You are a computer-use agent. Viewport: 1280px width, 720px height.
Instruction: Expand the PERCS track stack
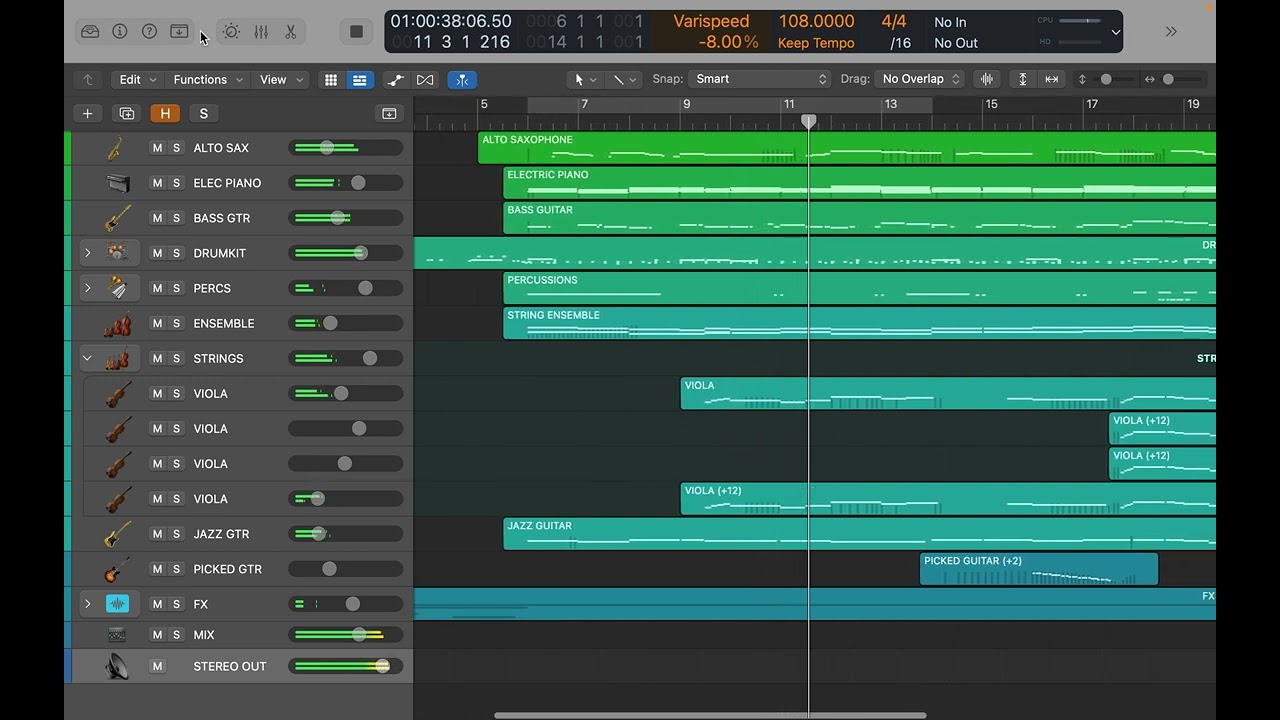click(x=87, y=288)
